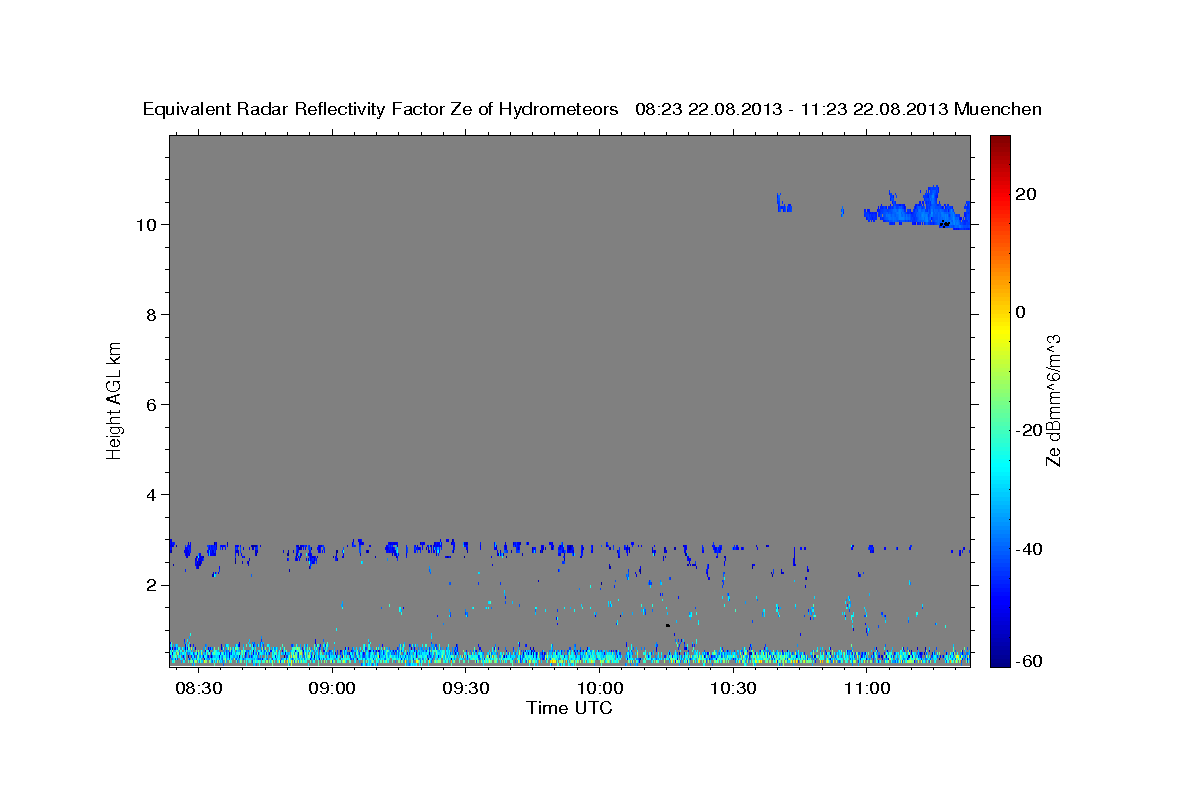Click the 10:00 time tick label
This screenshot has height=800, width=1200.
point(599,689)
